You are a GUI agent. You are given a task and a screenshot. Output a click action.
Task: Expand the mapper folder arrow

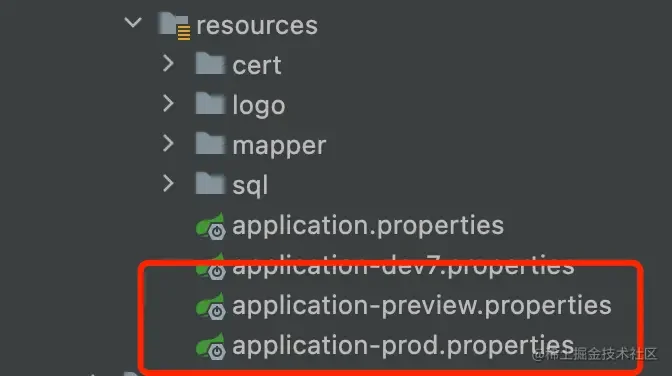[x=168, y=143]
